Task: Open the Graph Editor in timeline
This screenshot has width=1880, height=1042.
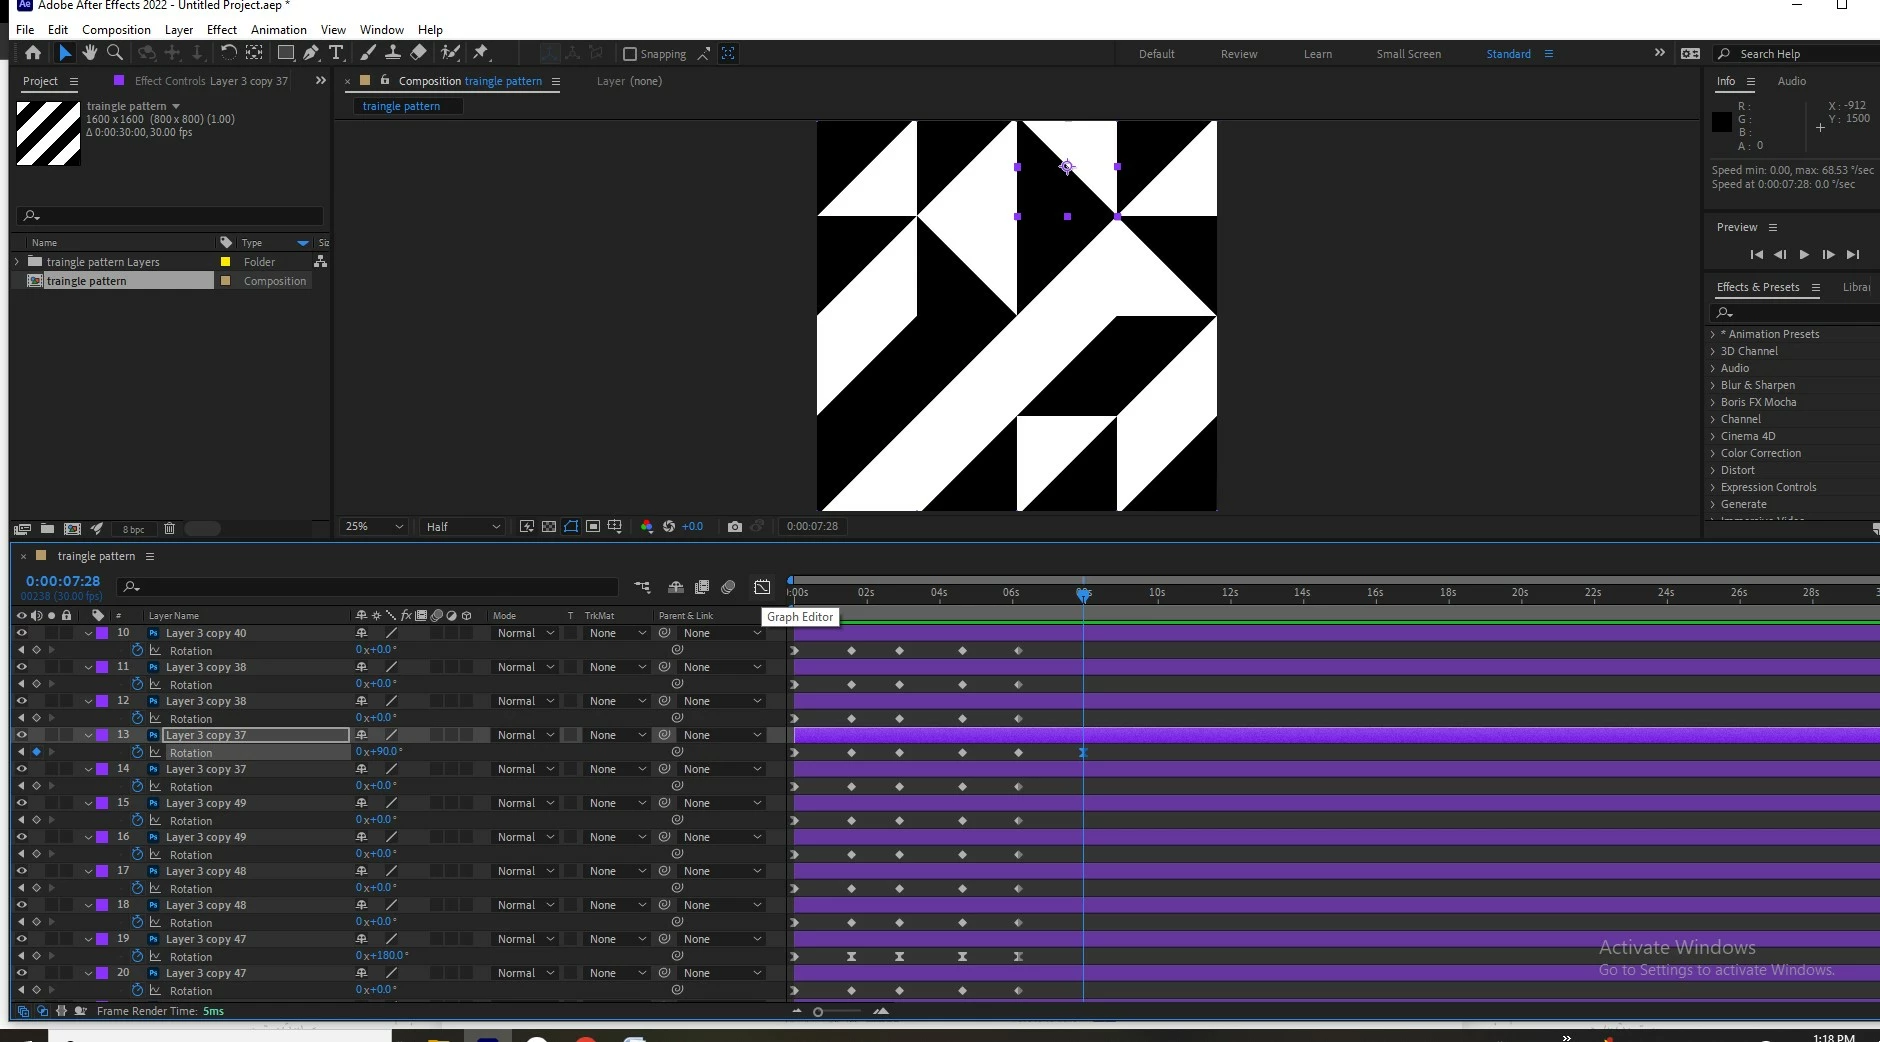Action: pyautogui.click(x=762, y=587)
